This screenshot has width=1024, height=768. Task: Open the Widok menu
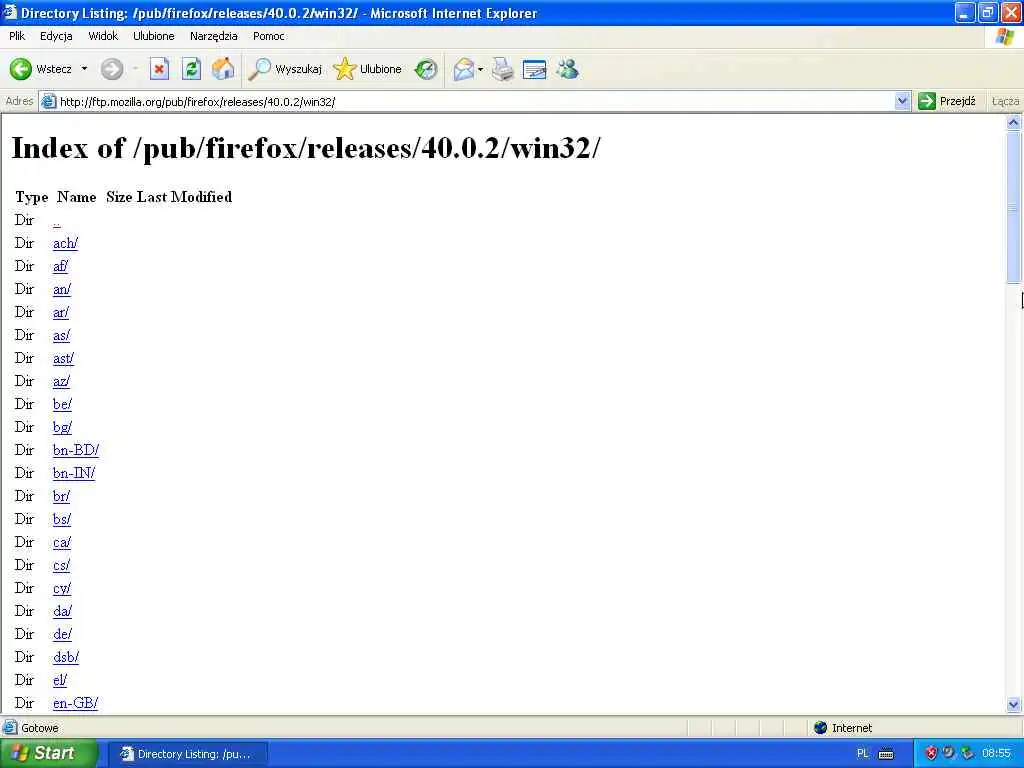point(103,36)
